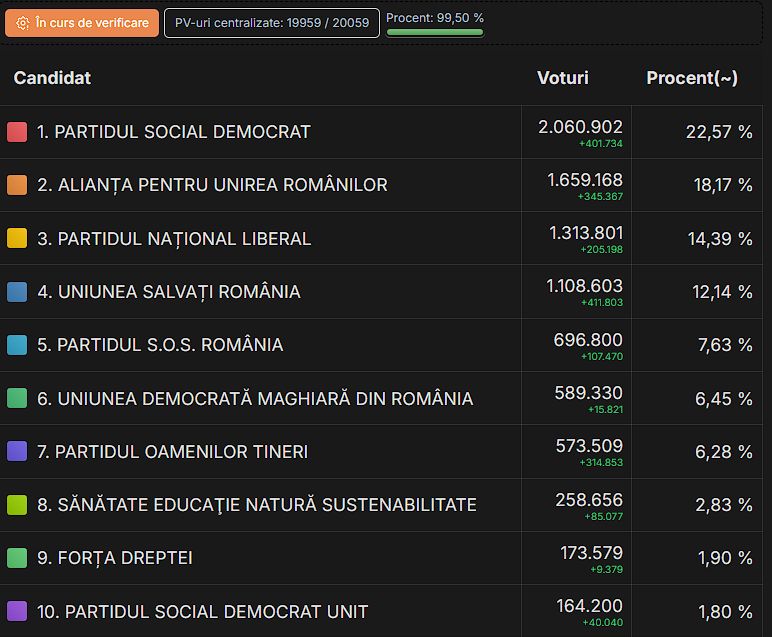Select '7. PARTIDUL OAMENILOR TINERI' row name
The width and height of the screenshot is (772, 637).
(x=172, y=451)
